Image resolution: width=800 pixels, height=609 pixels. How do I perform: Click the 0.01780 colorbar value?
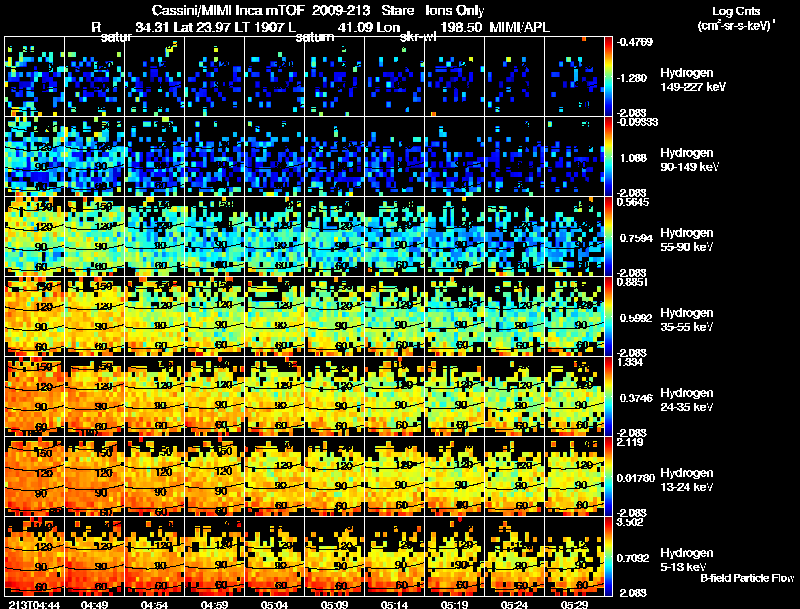(x=636, y=478)
